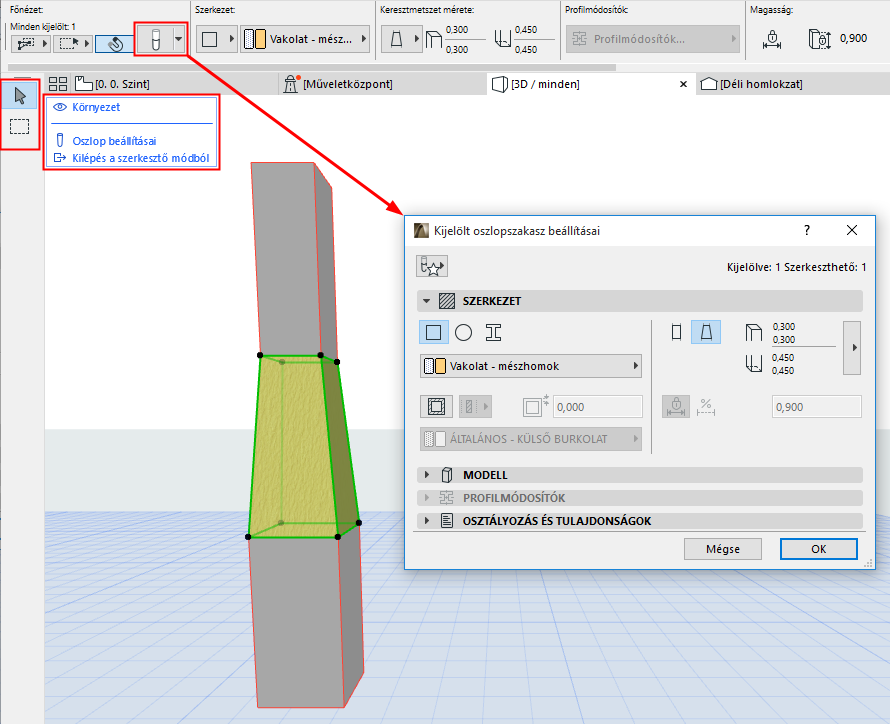
Task: Click the top dimension icon in dialog
Action: [754, 332]
